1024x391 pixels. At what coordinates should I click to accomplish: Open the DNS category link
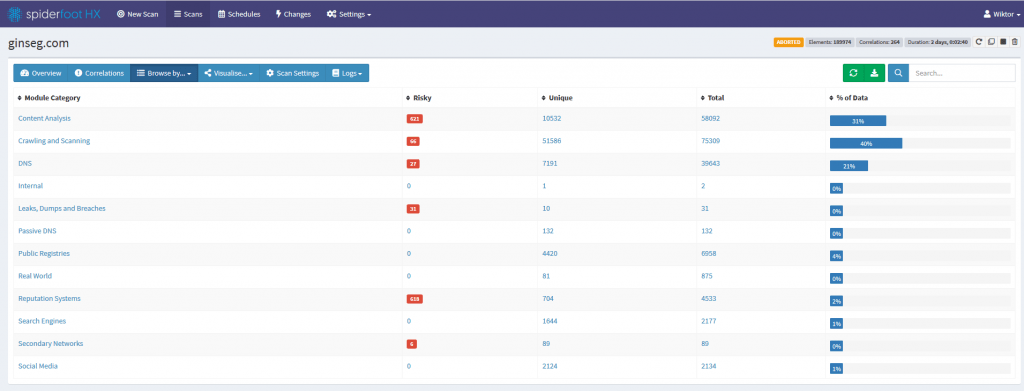coord(25,163)
